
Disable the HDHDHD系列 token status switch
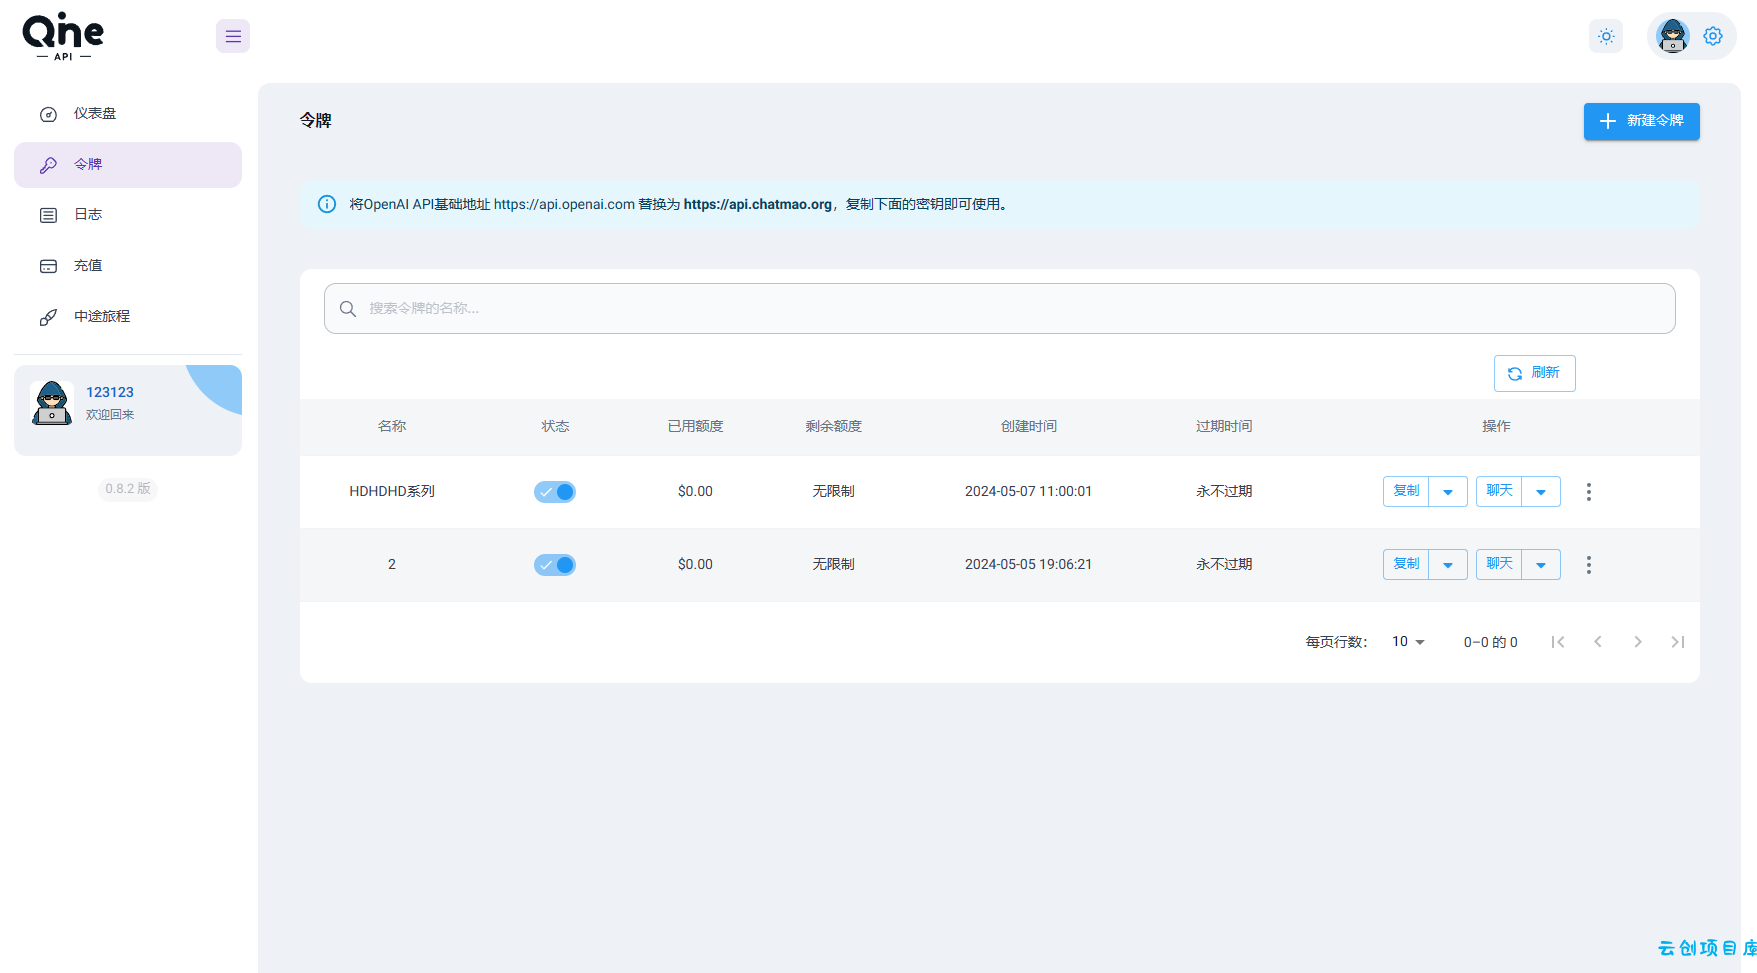555,492
